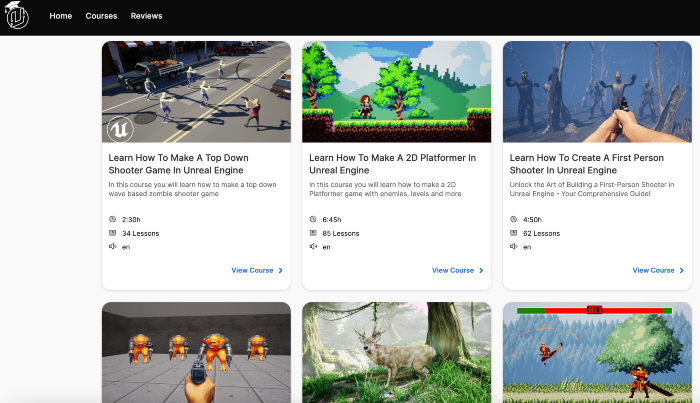Image resolution: width=700 pixels, height=403 pixels.
Task: Go to the Courses page
Action: [x=101, y=16]
